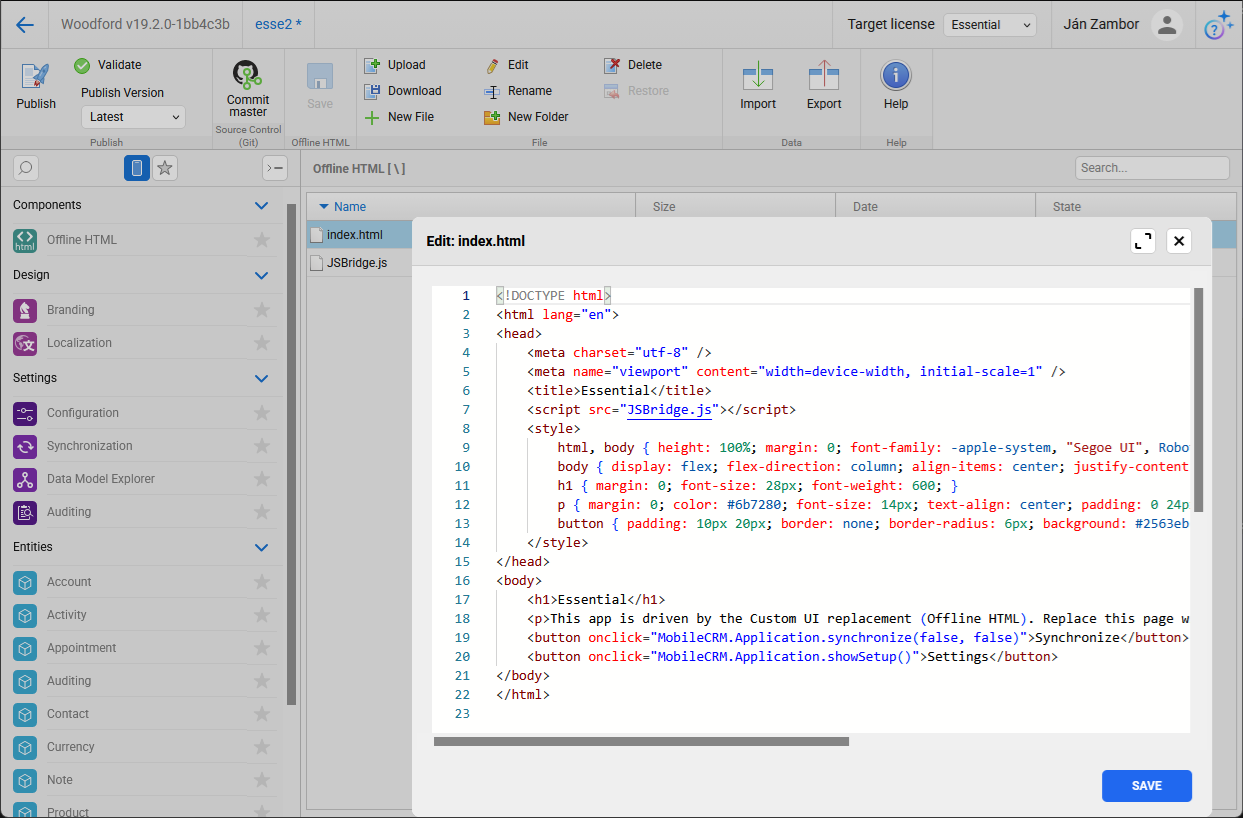1243x818 pixels.
Task: Toggle the Data Model Explorer favorite star
Action: click(262, 479)
